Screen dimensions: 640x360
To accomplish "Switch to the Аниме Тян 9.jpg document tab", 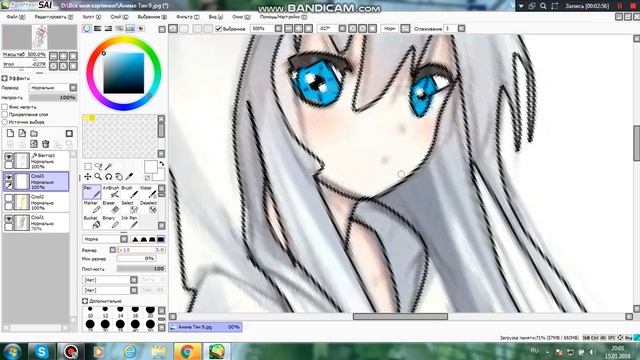I will click(x=205, y=327).
